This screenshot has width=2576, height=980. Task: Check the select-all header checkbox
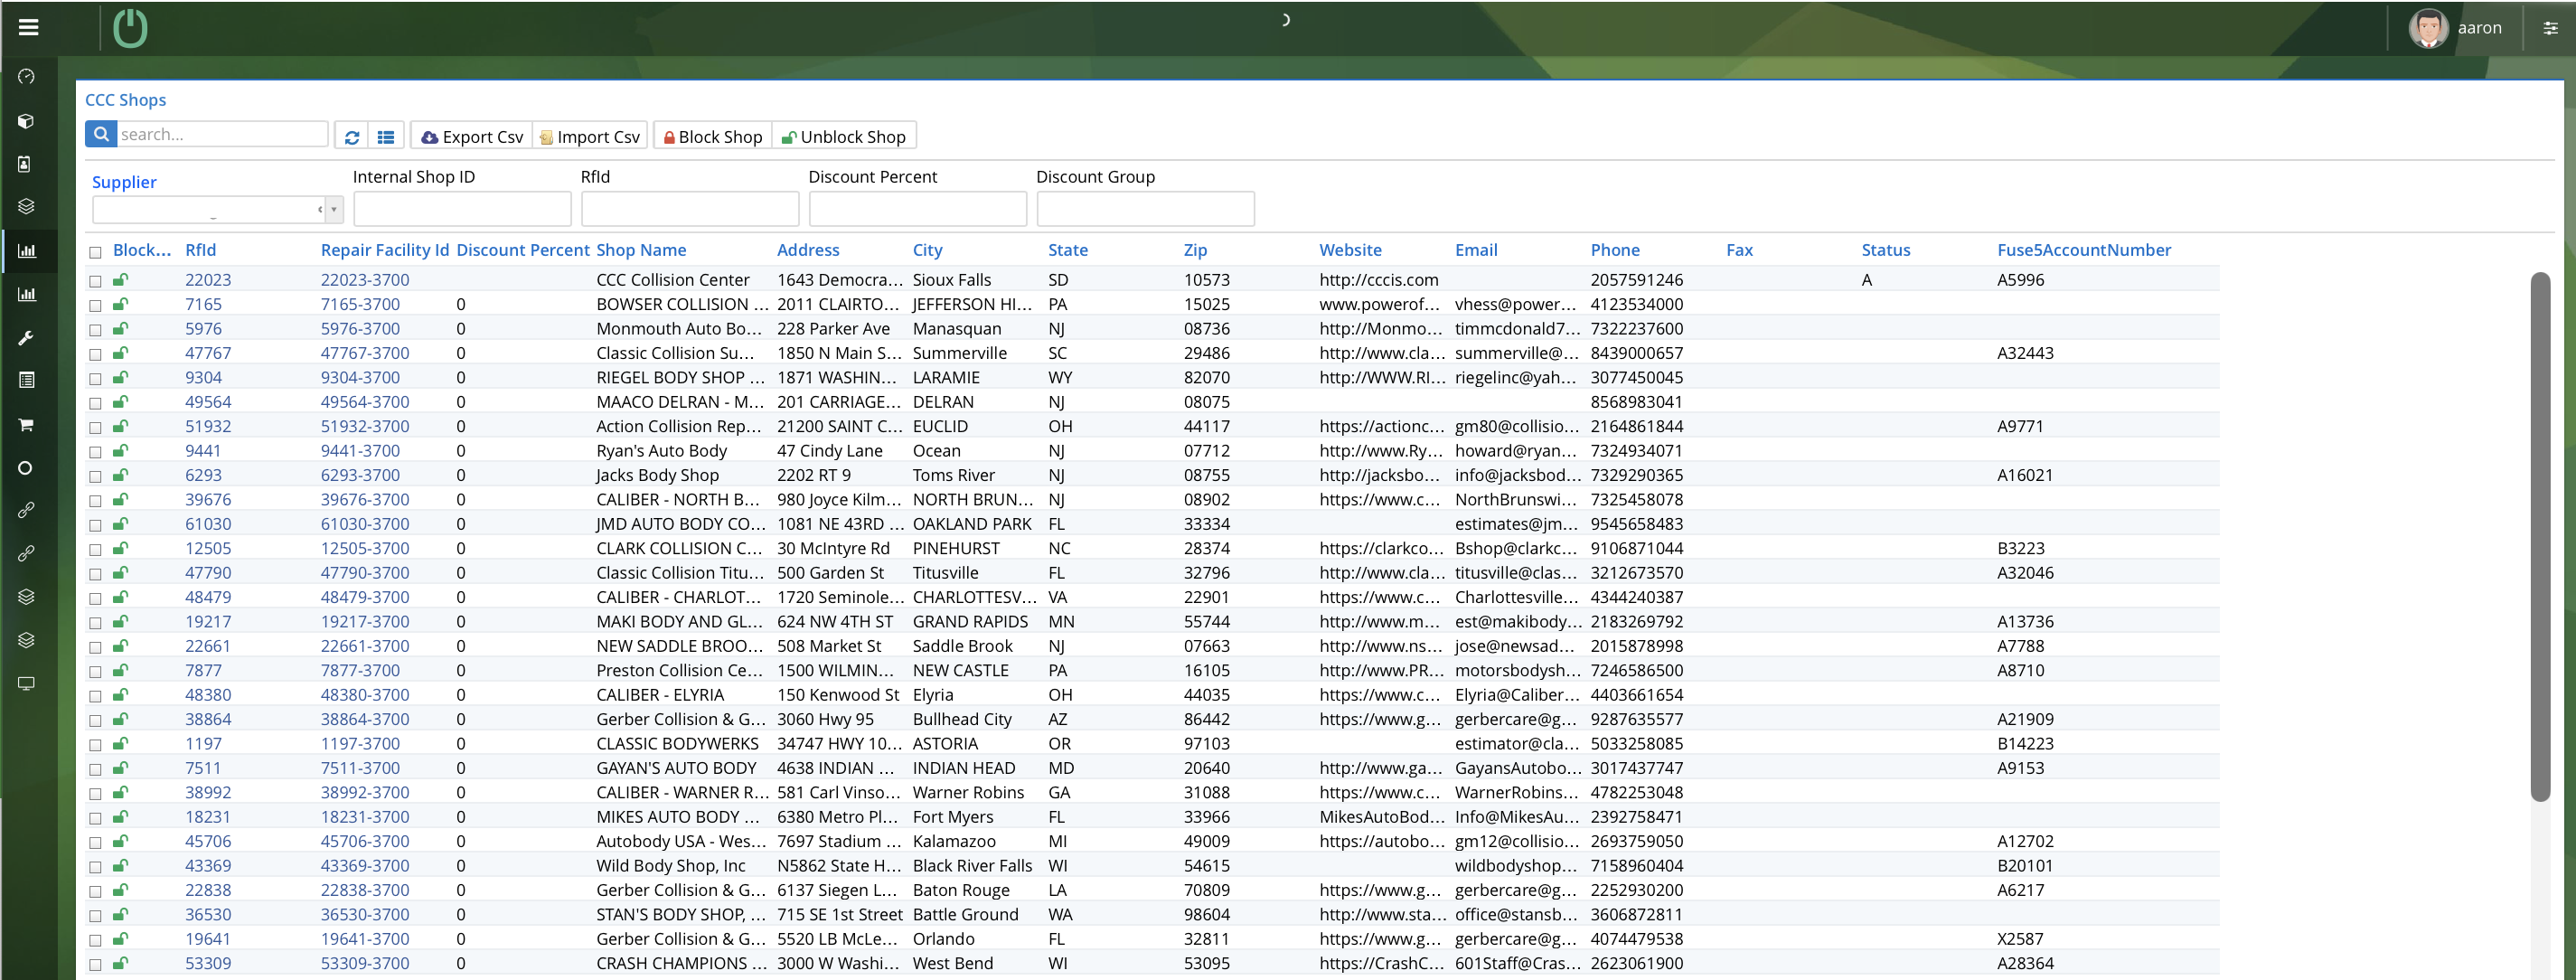96,252
